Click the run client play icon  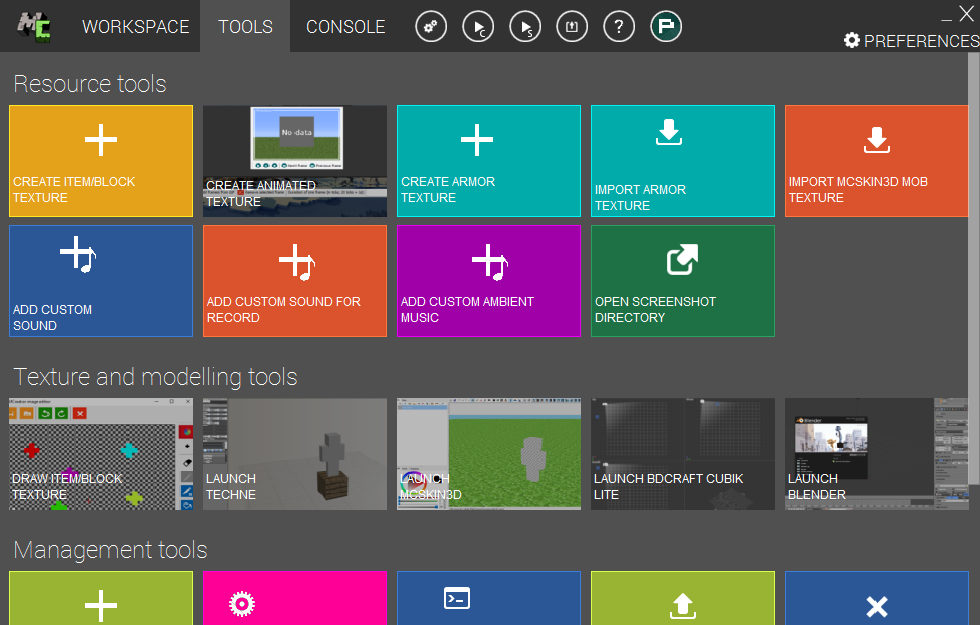point(478,27)
